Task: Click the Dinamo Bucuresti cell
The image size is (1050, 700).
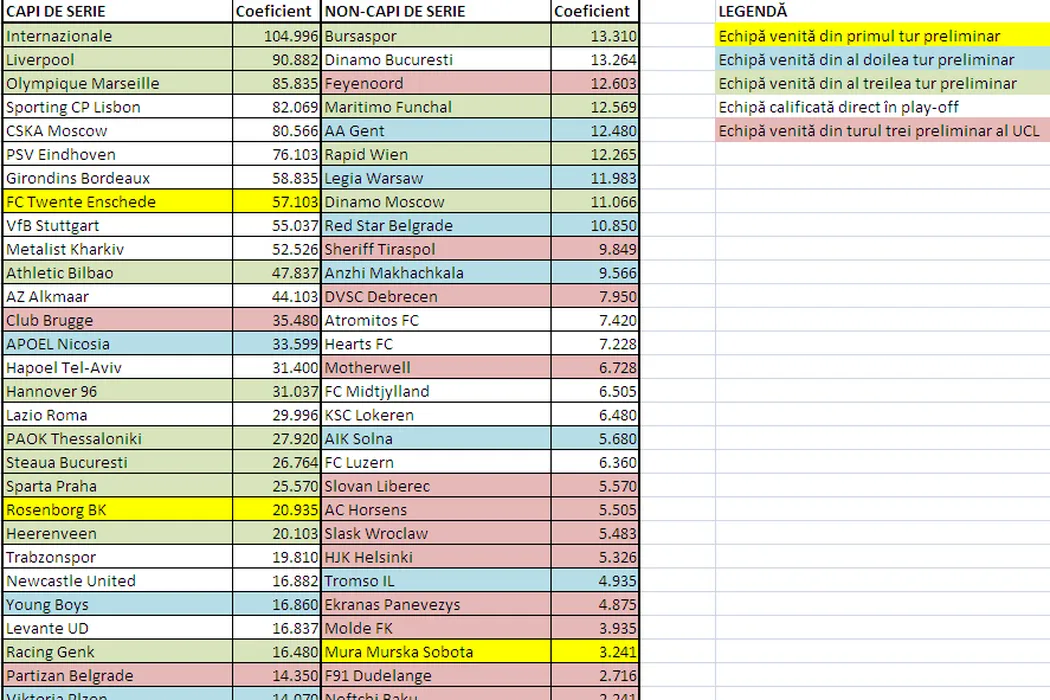Action: (437, 60)
